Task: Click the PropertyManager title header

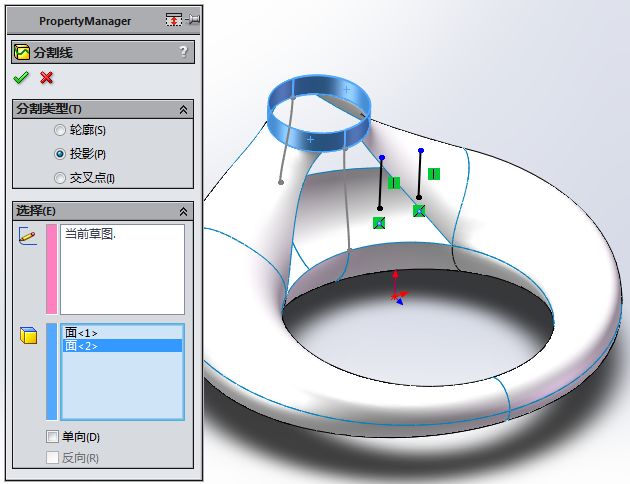Action: tap(85, 21)
